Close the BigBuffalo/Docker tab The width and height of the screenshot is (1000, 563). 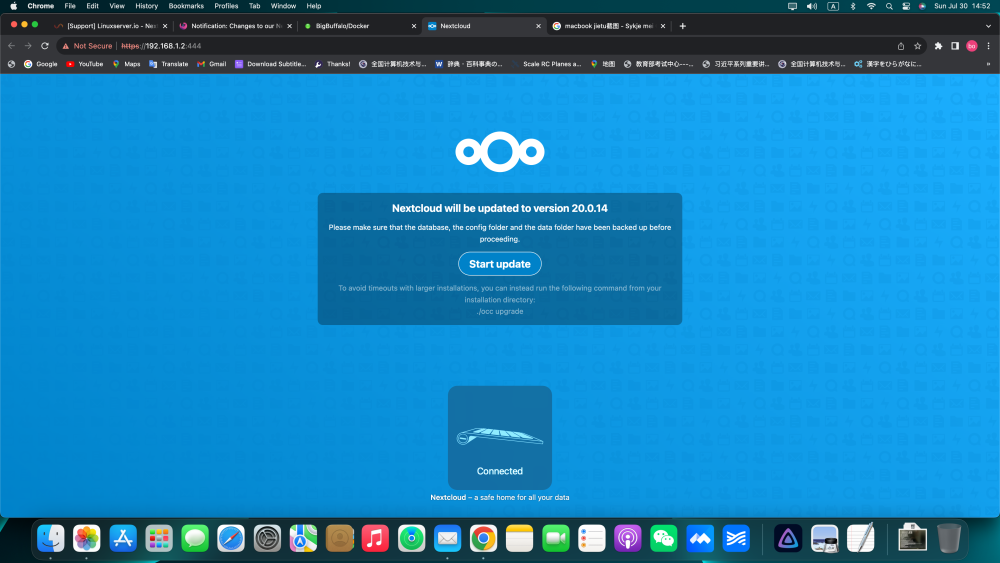point(414,26)
